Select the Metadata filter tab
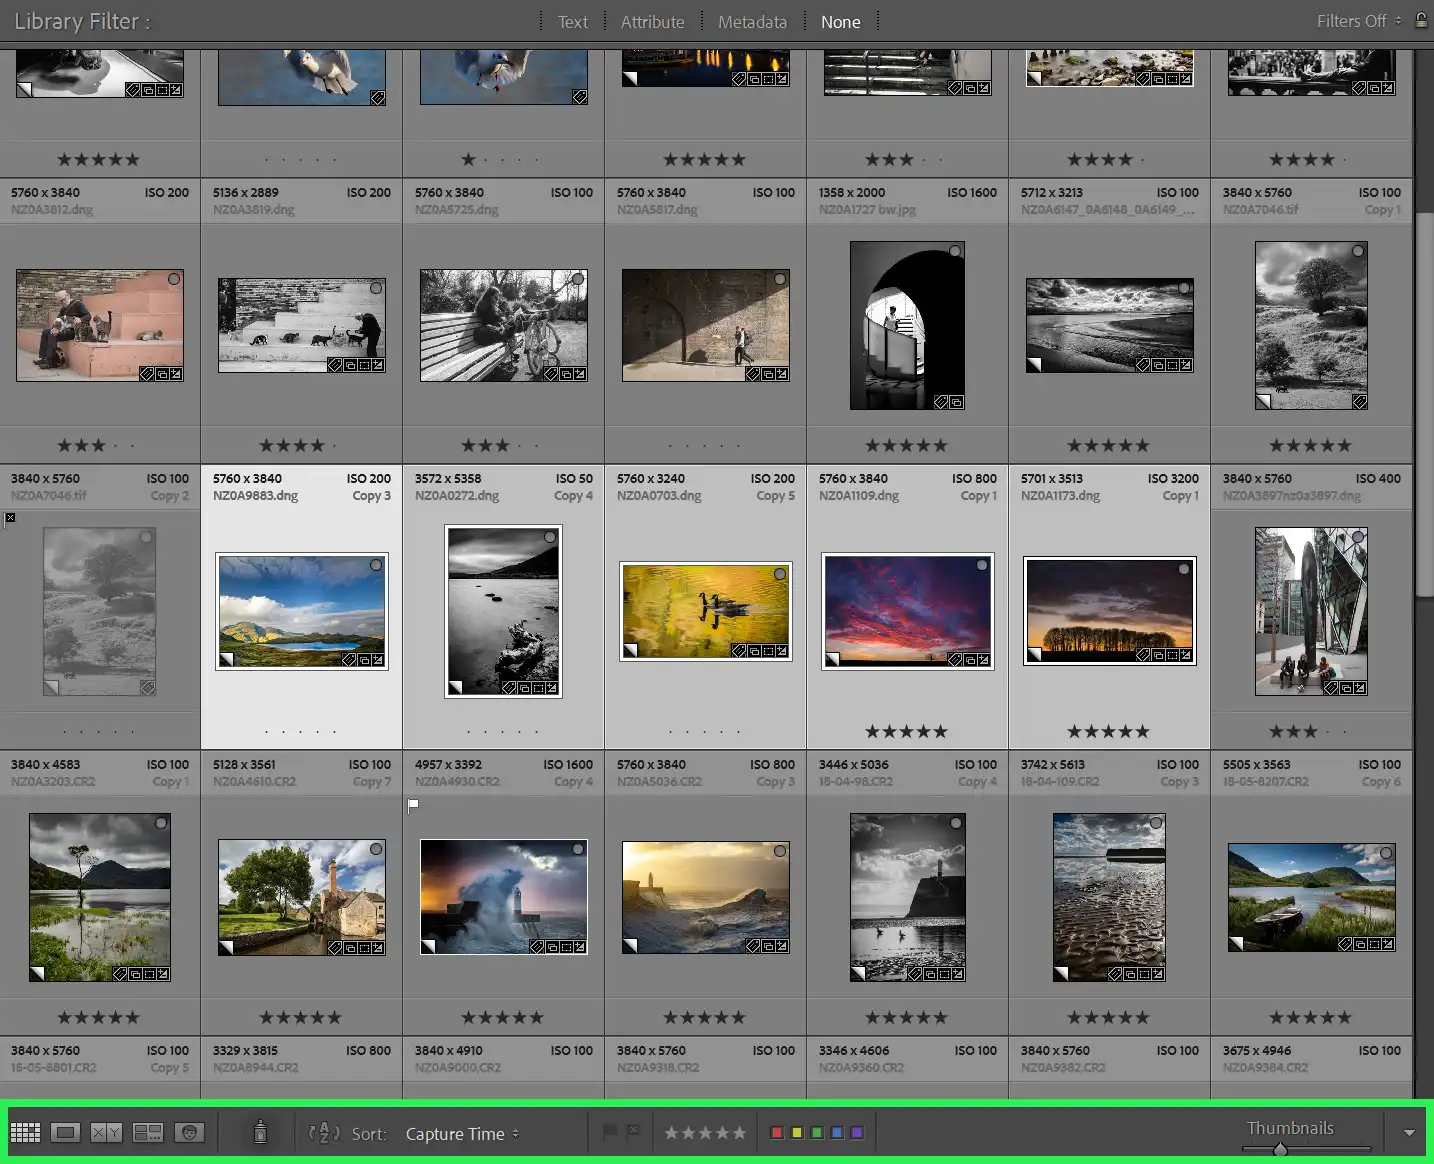The height and width of the screenshot is (1164, 1434). (752, 22)
